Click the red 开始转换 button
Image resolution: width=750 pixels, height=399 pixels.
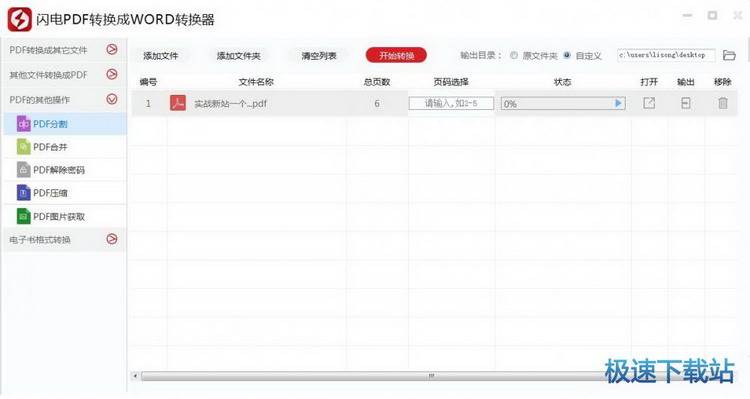point(396,55)
